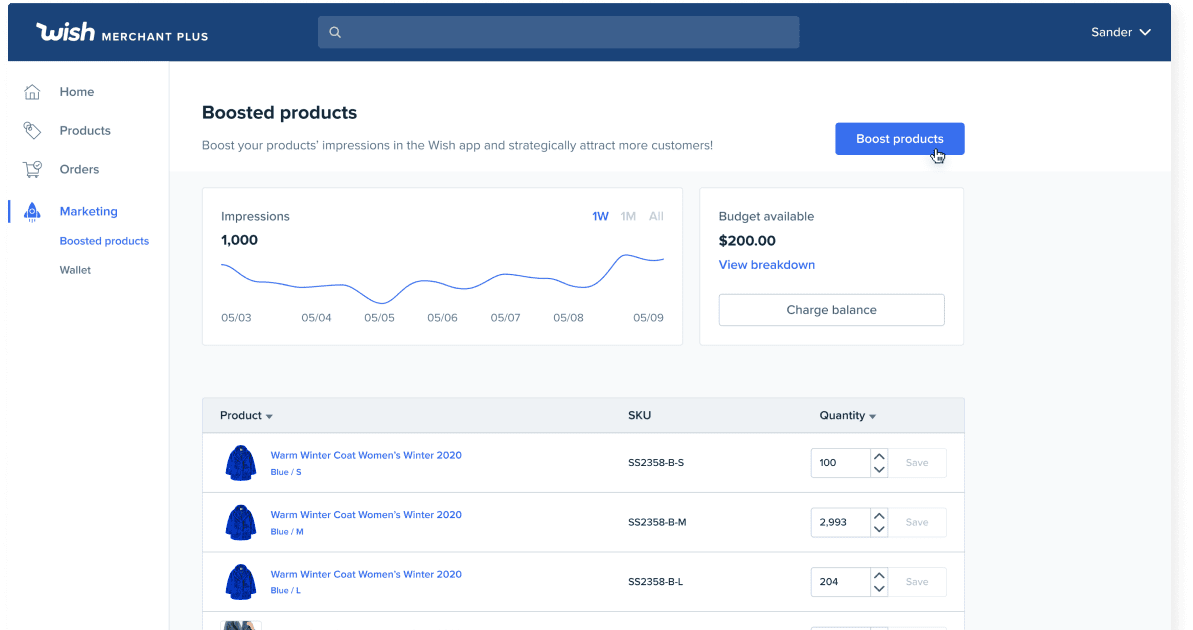
Task: Increase quantity for SKU SS2358-B-S
Action: tap(879, 457)
